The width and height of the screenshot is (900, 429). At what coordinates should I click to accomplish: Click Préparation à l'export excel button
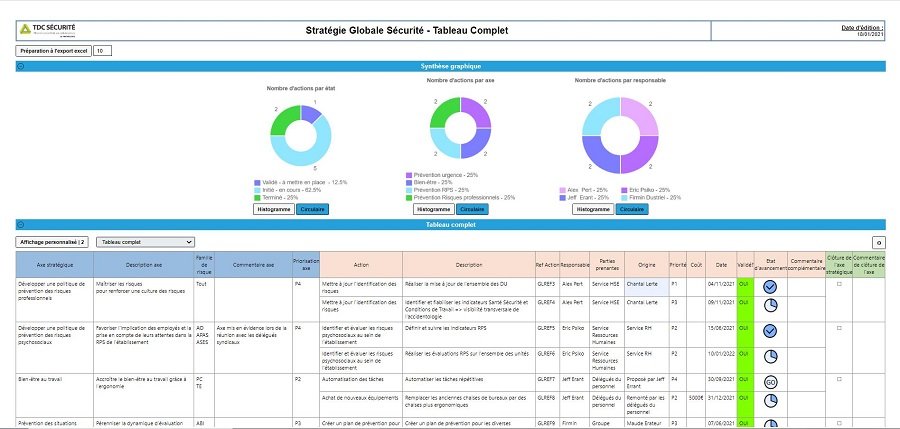[x=53, y=51]
